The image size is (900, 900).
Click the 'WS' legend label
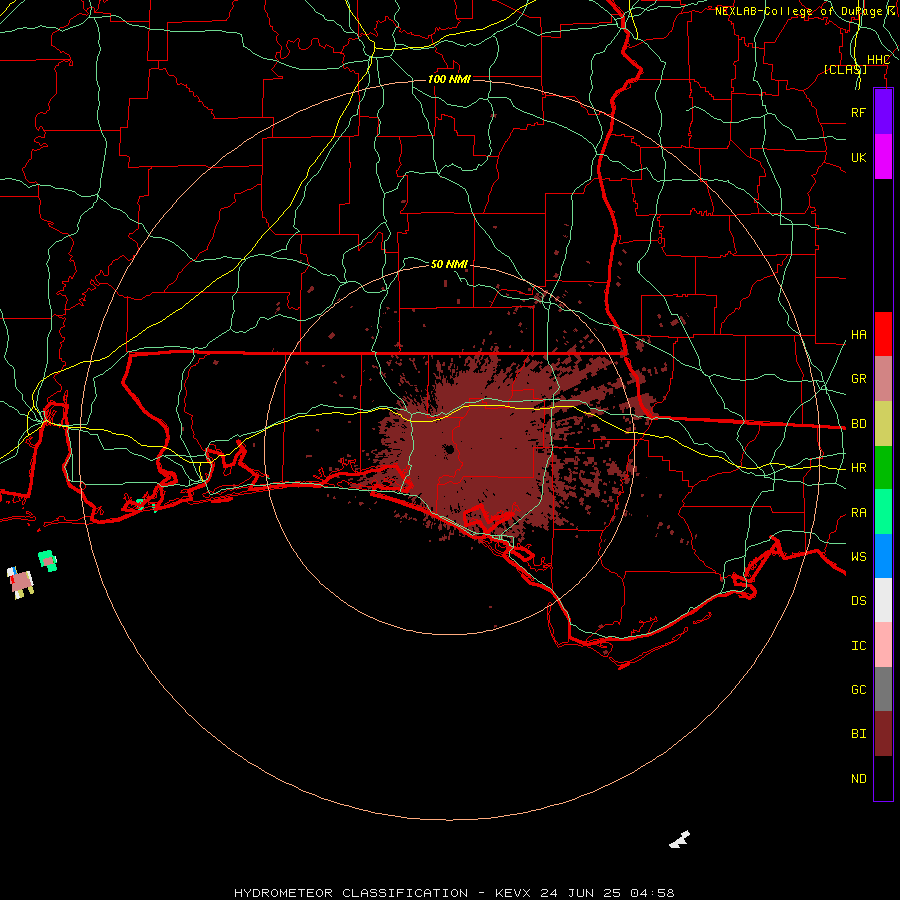[858, 557]
